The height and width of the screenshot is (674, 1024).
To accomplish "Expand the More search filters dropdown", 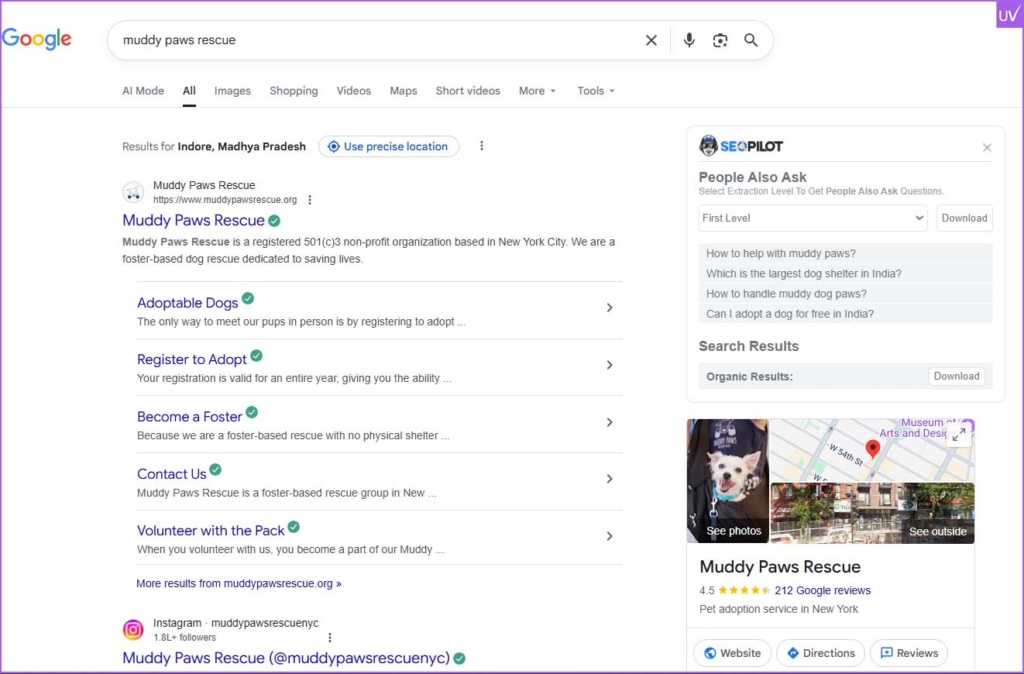I will [x=537, y=91].
